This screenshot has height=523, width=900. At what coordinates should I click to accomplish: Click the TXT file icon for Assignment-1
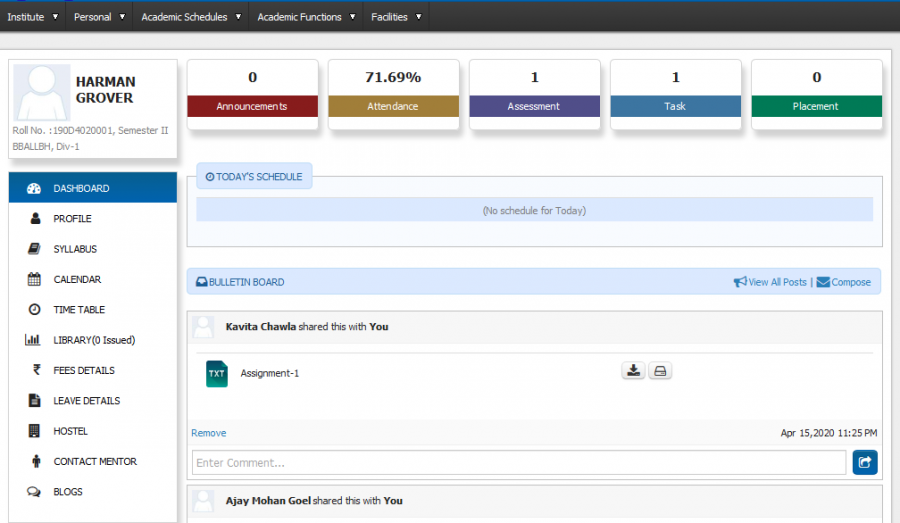point(217,374)
